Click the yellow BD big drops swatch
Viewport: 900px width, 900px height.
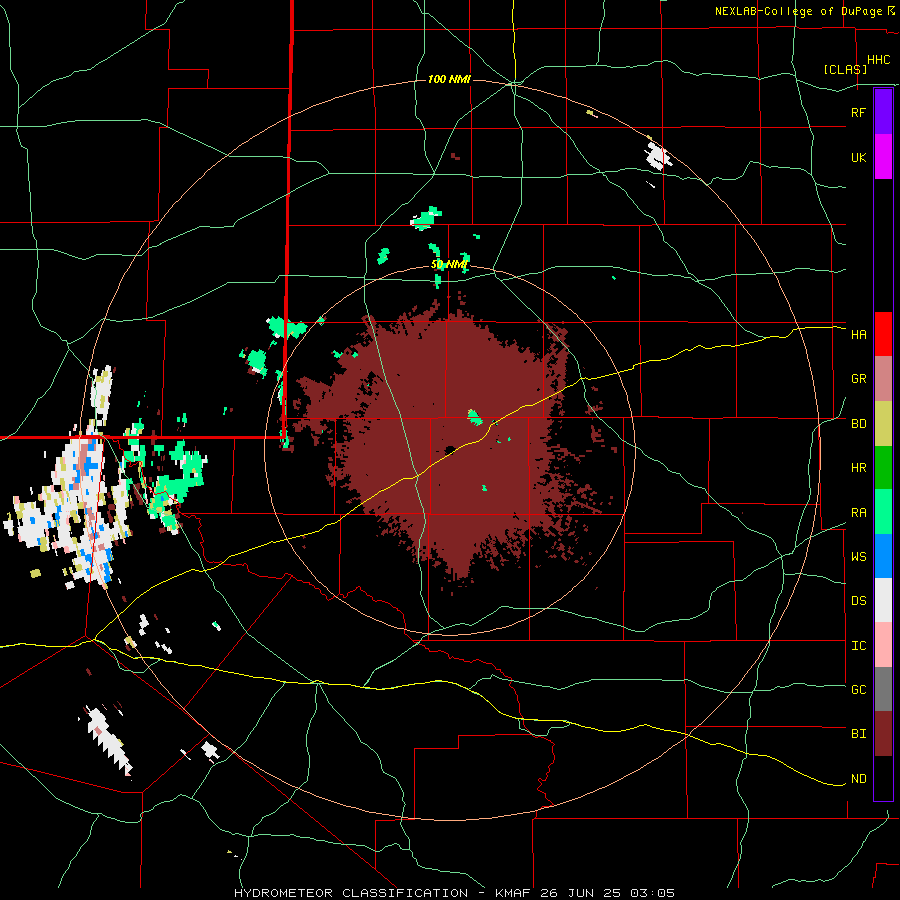[x=883, y=424]
